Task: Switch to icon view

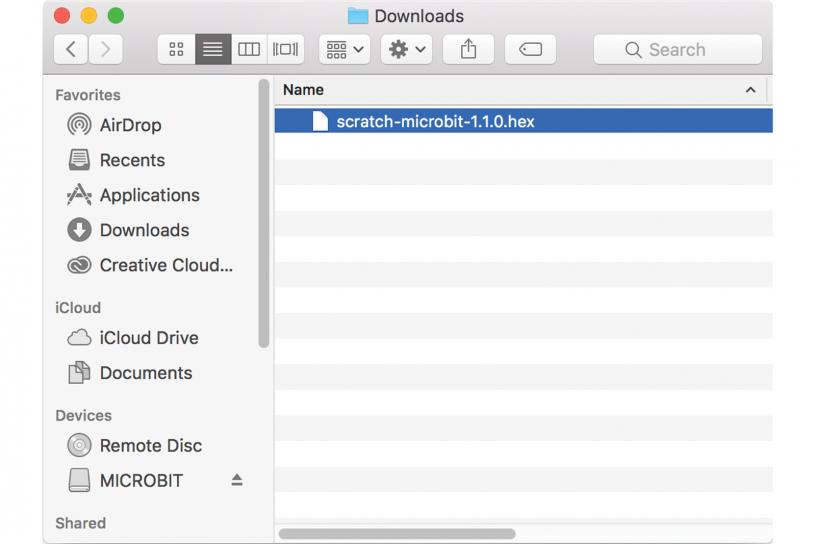Action: click(x=176, y=49)
